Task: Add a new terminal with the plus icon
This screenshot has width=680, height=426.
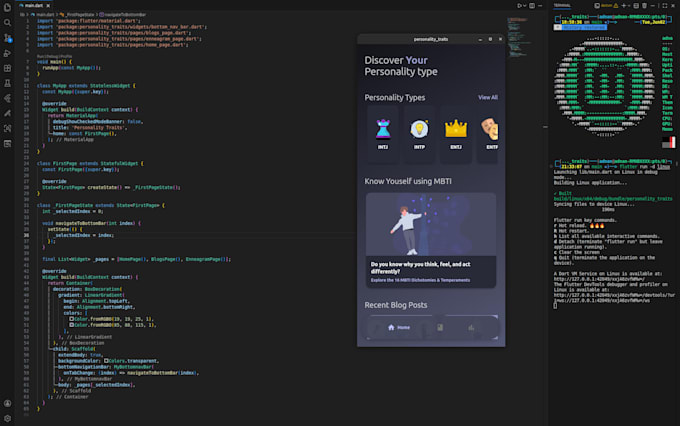Action: click(x=624, y=6)
